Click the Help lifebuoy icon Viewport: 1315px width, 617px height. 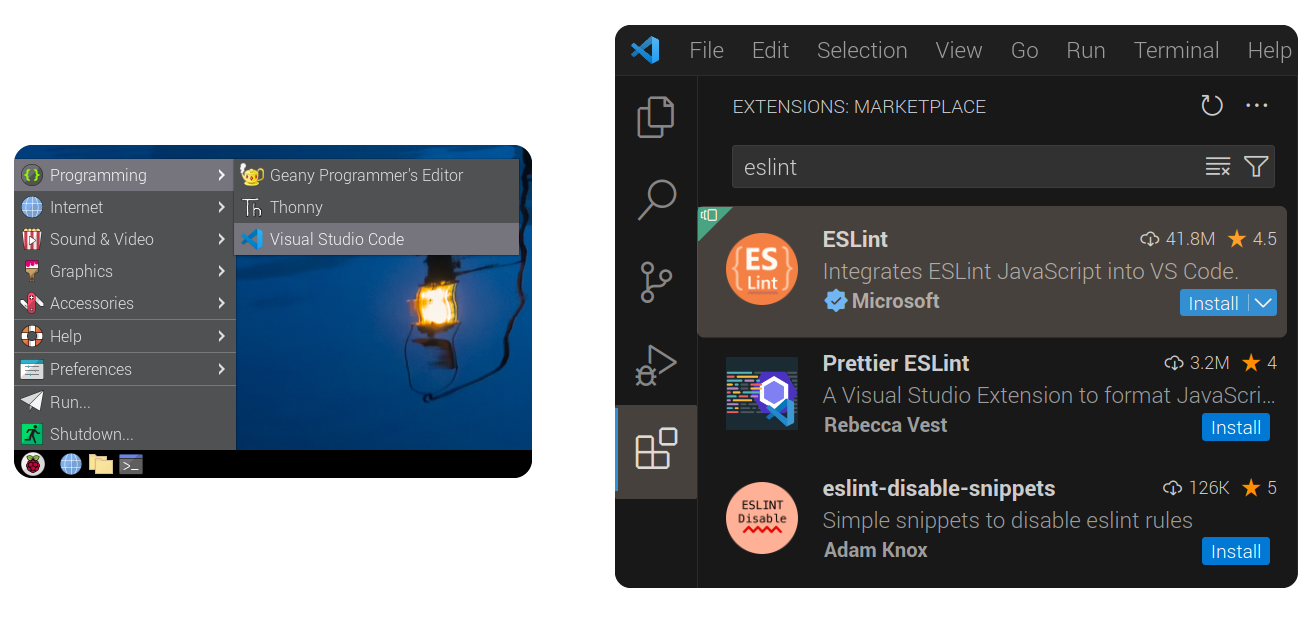click(32, 336)
